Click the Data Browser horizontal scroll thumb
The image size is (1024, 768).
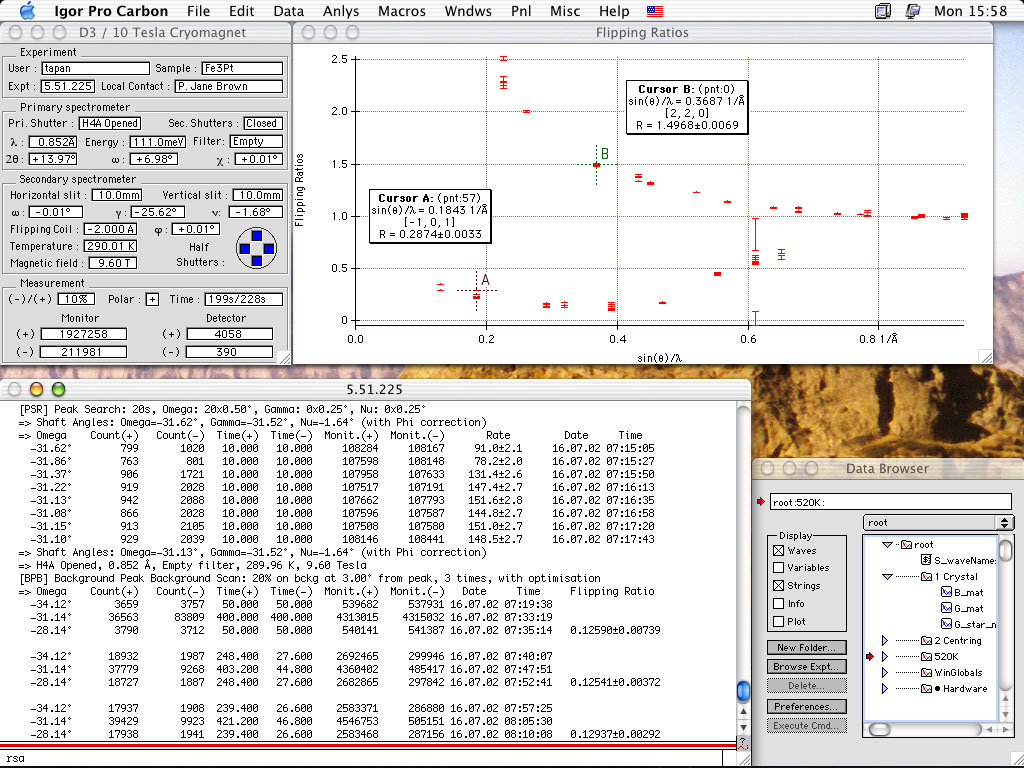879,729
